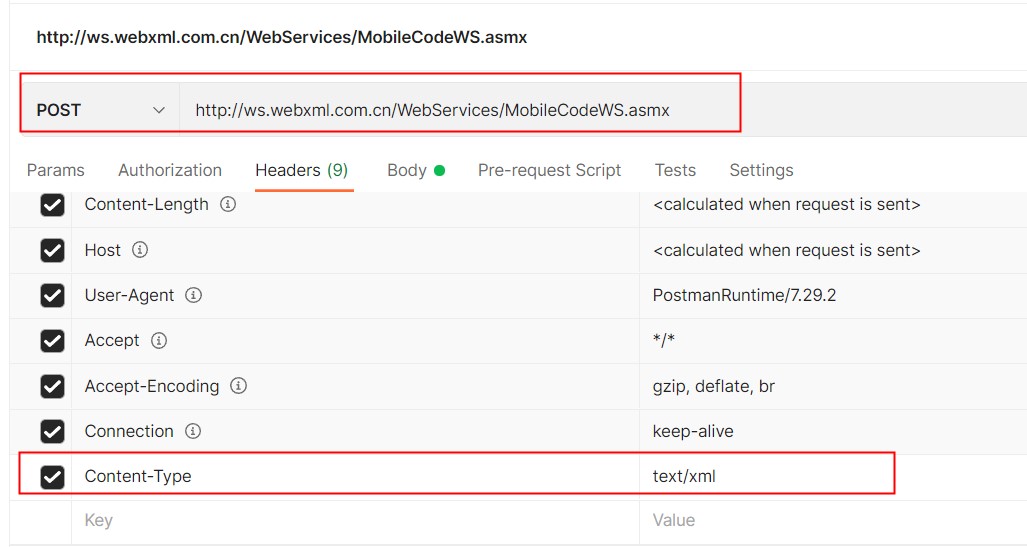
Task: Open the Pre-request Script tab
Action: 549,170
